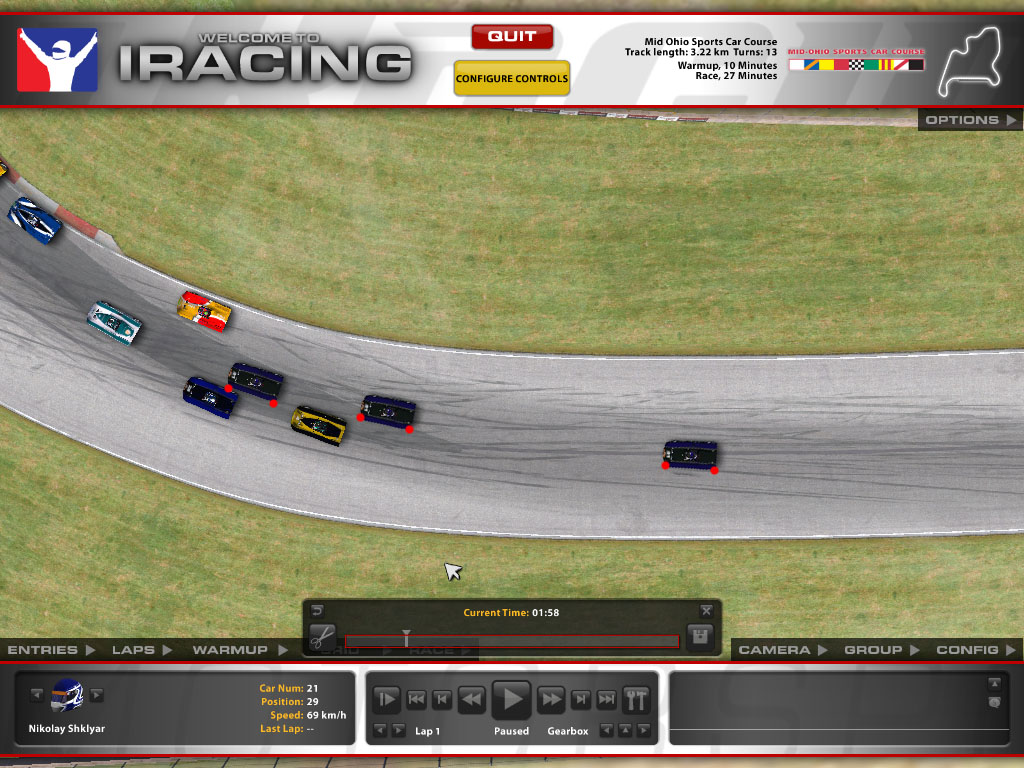1024x768 pixels.
Task: Select the previous driver arrow
Action: (37, 695)
